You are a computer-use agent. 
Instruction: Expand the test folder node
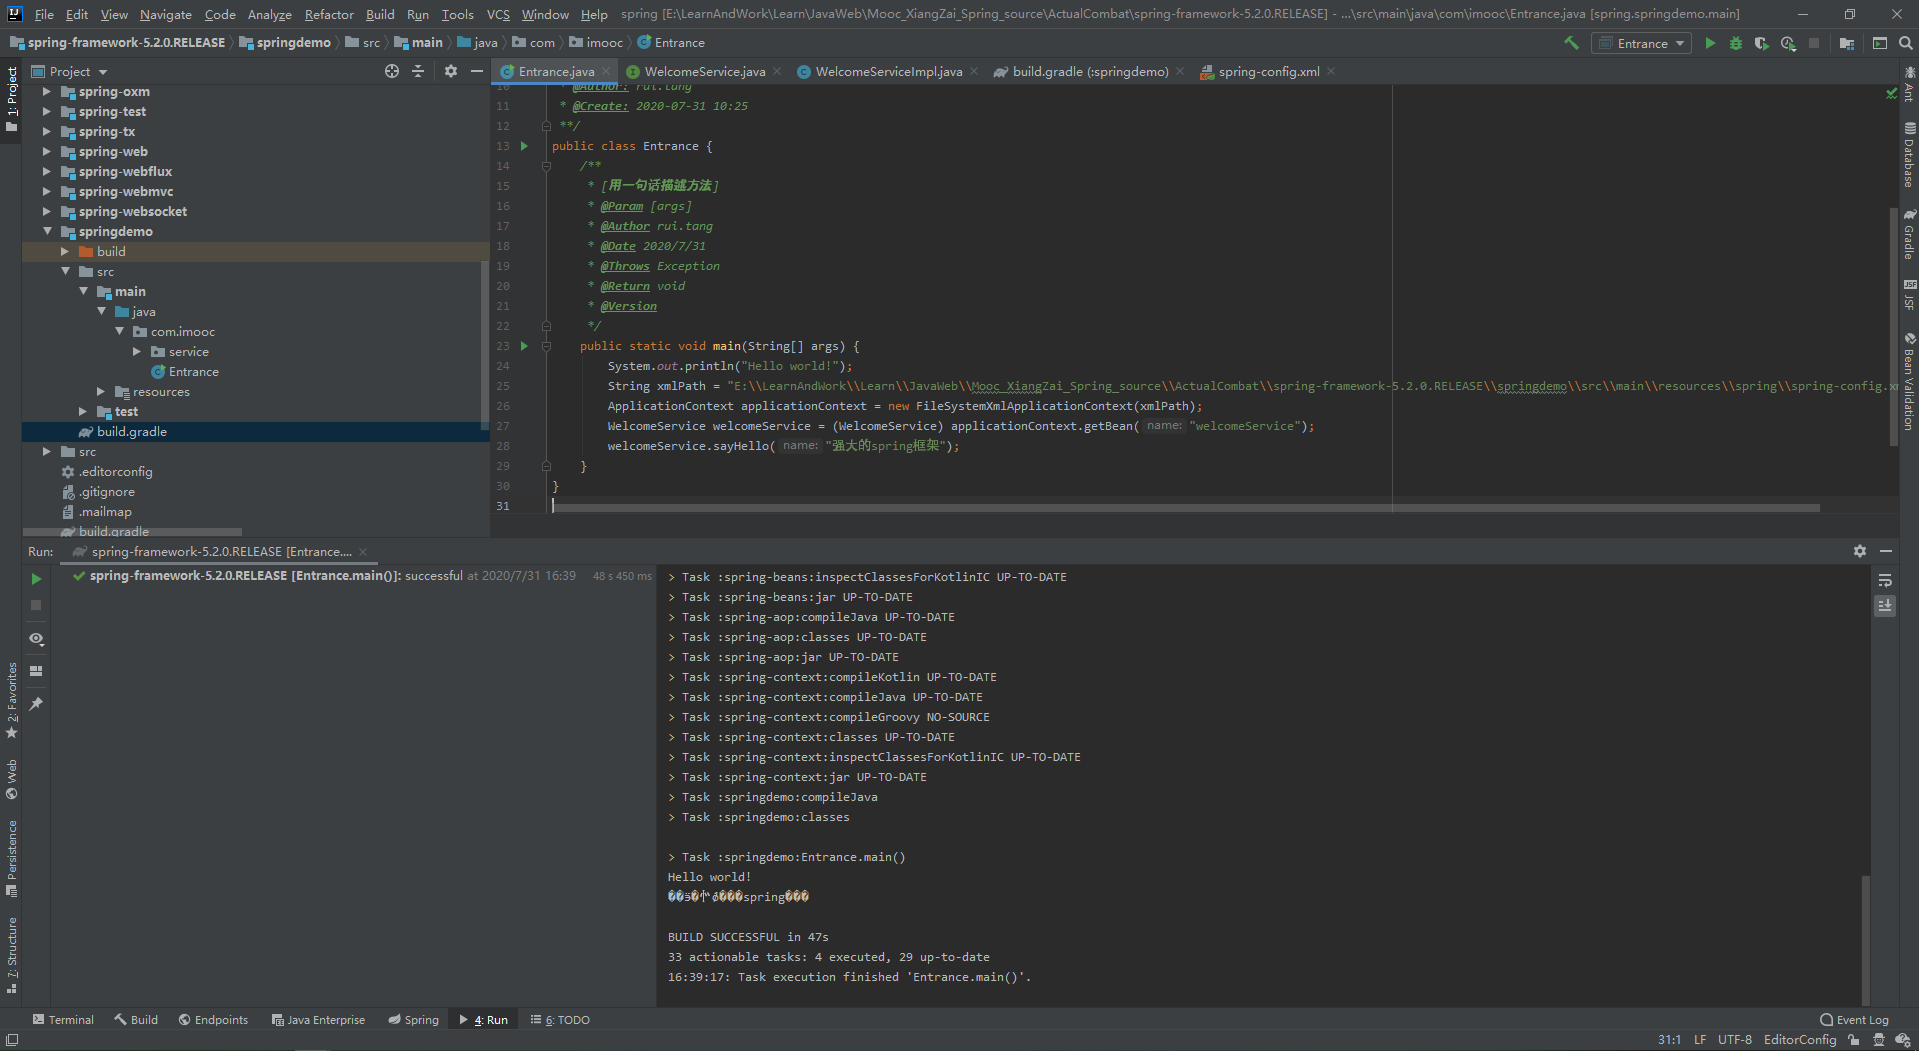tap(82, 411)
